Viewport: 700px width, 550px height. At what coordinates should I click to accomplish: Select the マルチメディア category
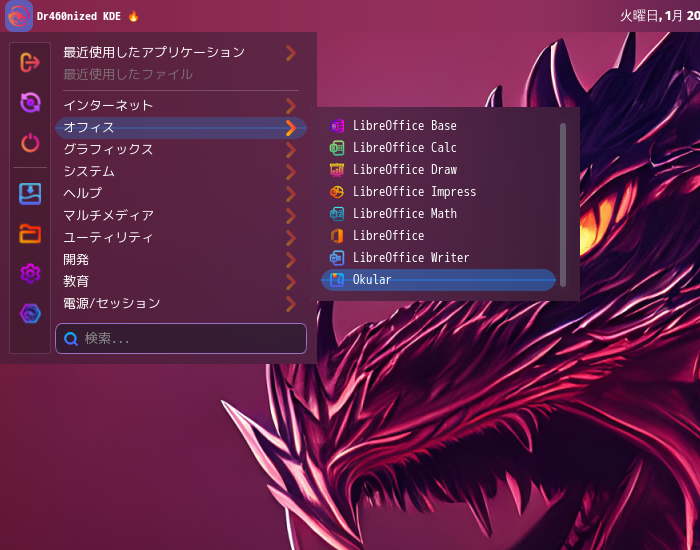coord(181,216)
